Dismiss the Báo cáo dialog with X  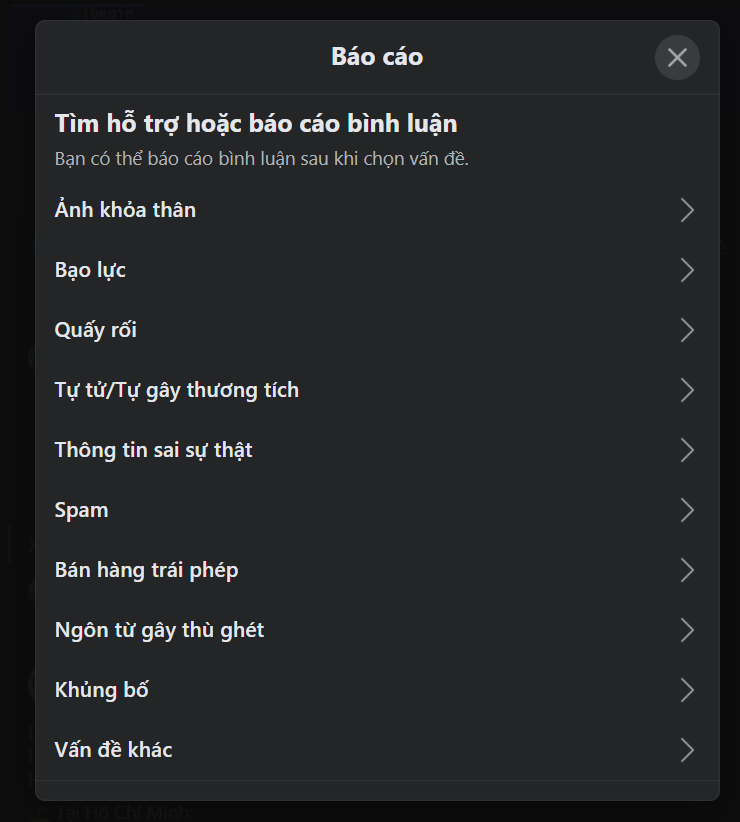[x=677, y=58]
